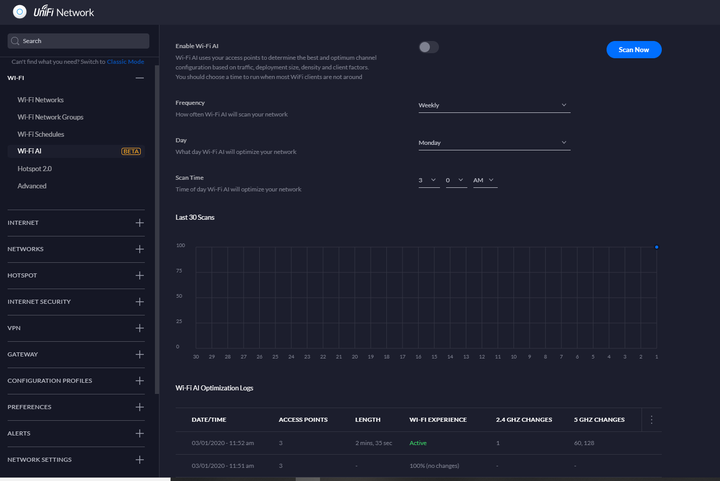Open the scan time hour dropdown
Screen dimensions: 720x481
pyautogui.click(x=429, y=180)
